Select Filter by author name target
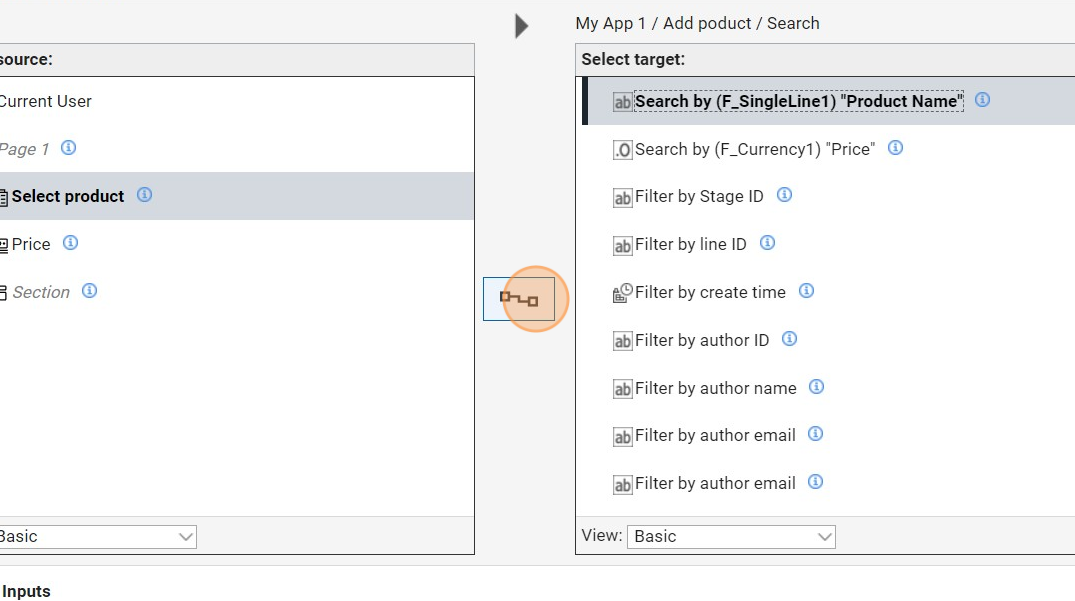The image size is (1075, 601). point(715,388)
